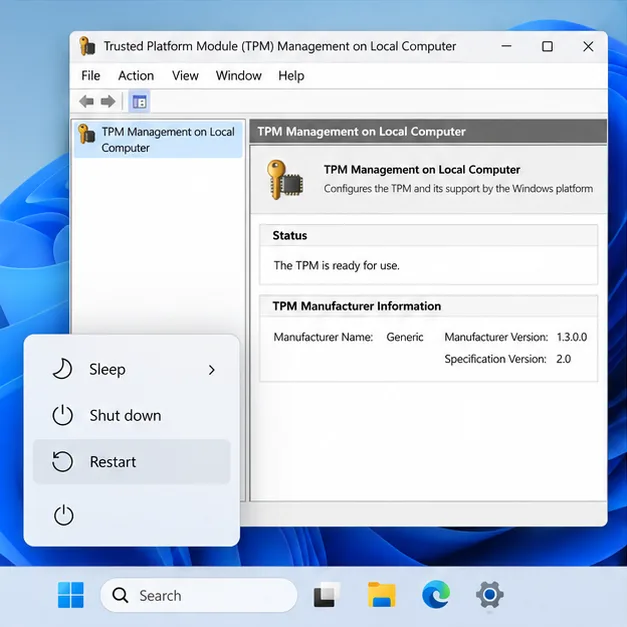Click the Manufacturer Version label
Viewport: 627px width, 627px height.
496,337
